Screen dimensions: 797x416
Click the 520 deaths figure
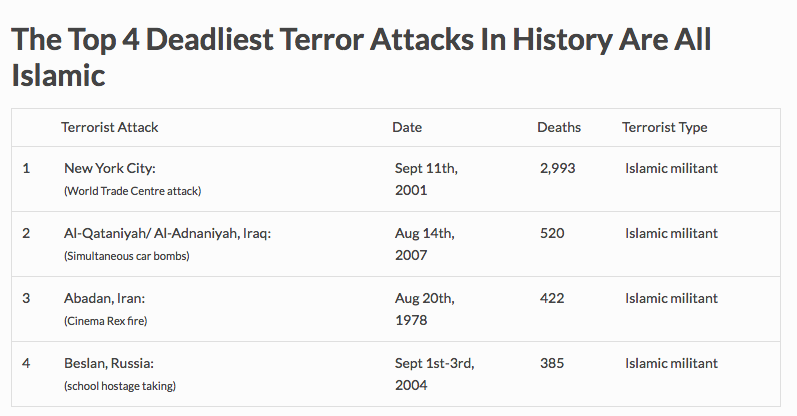pyautogui.click(x=552, y=233)
